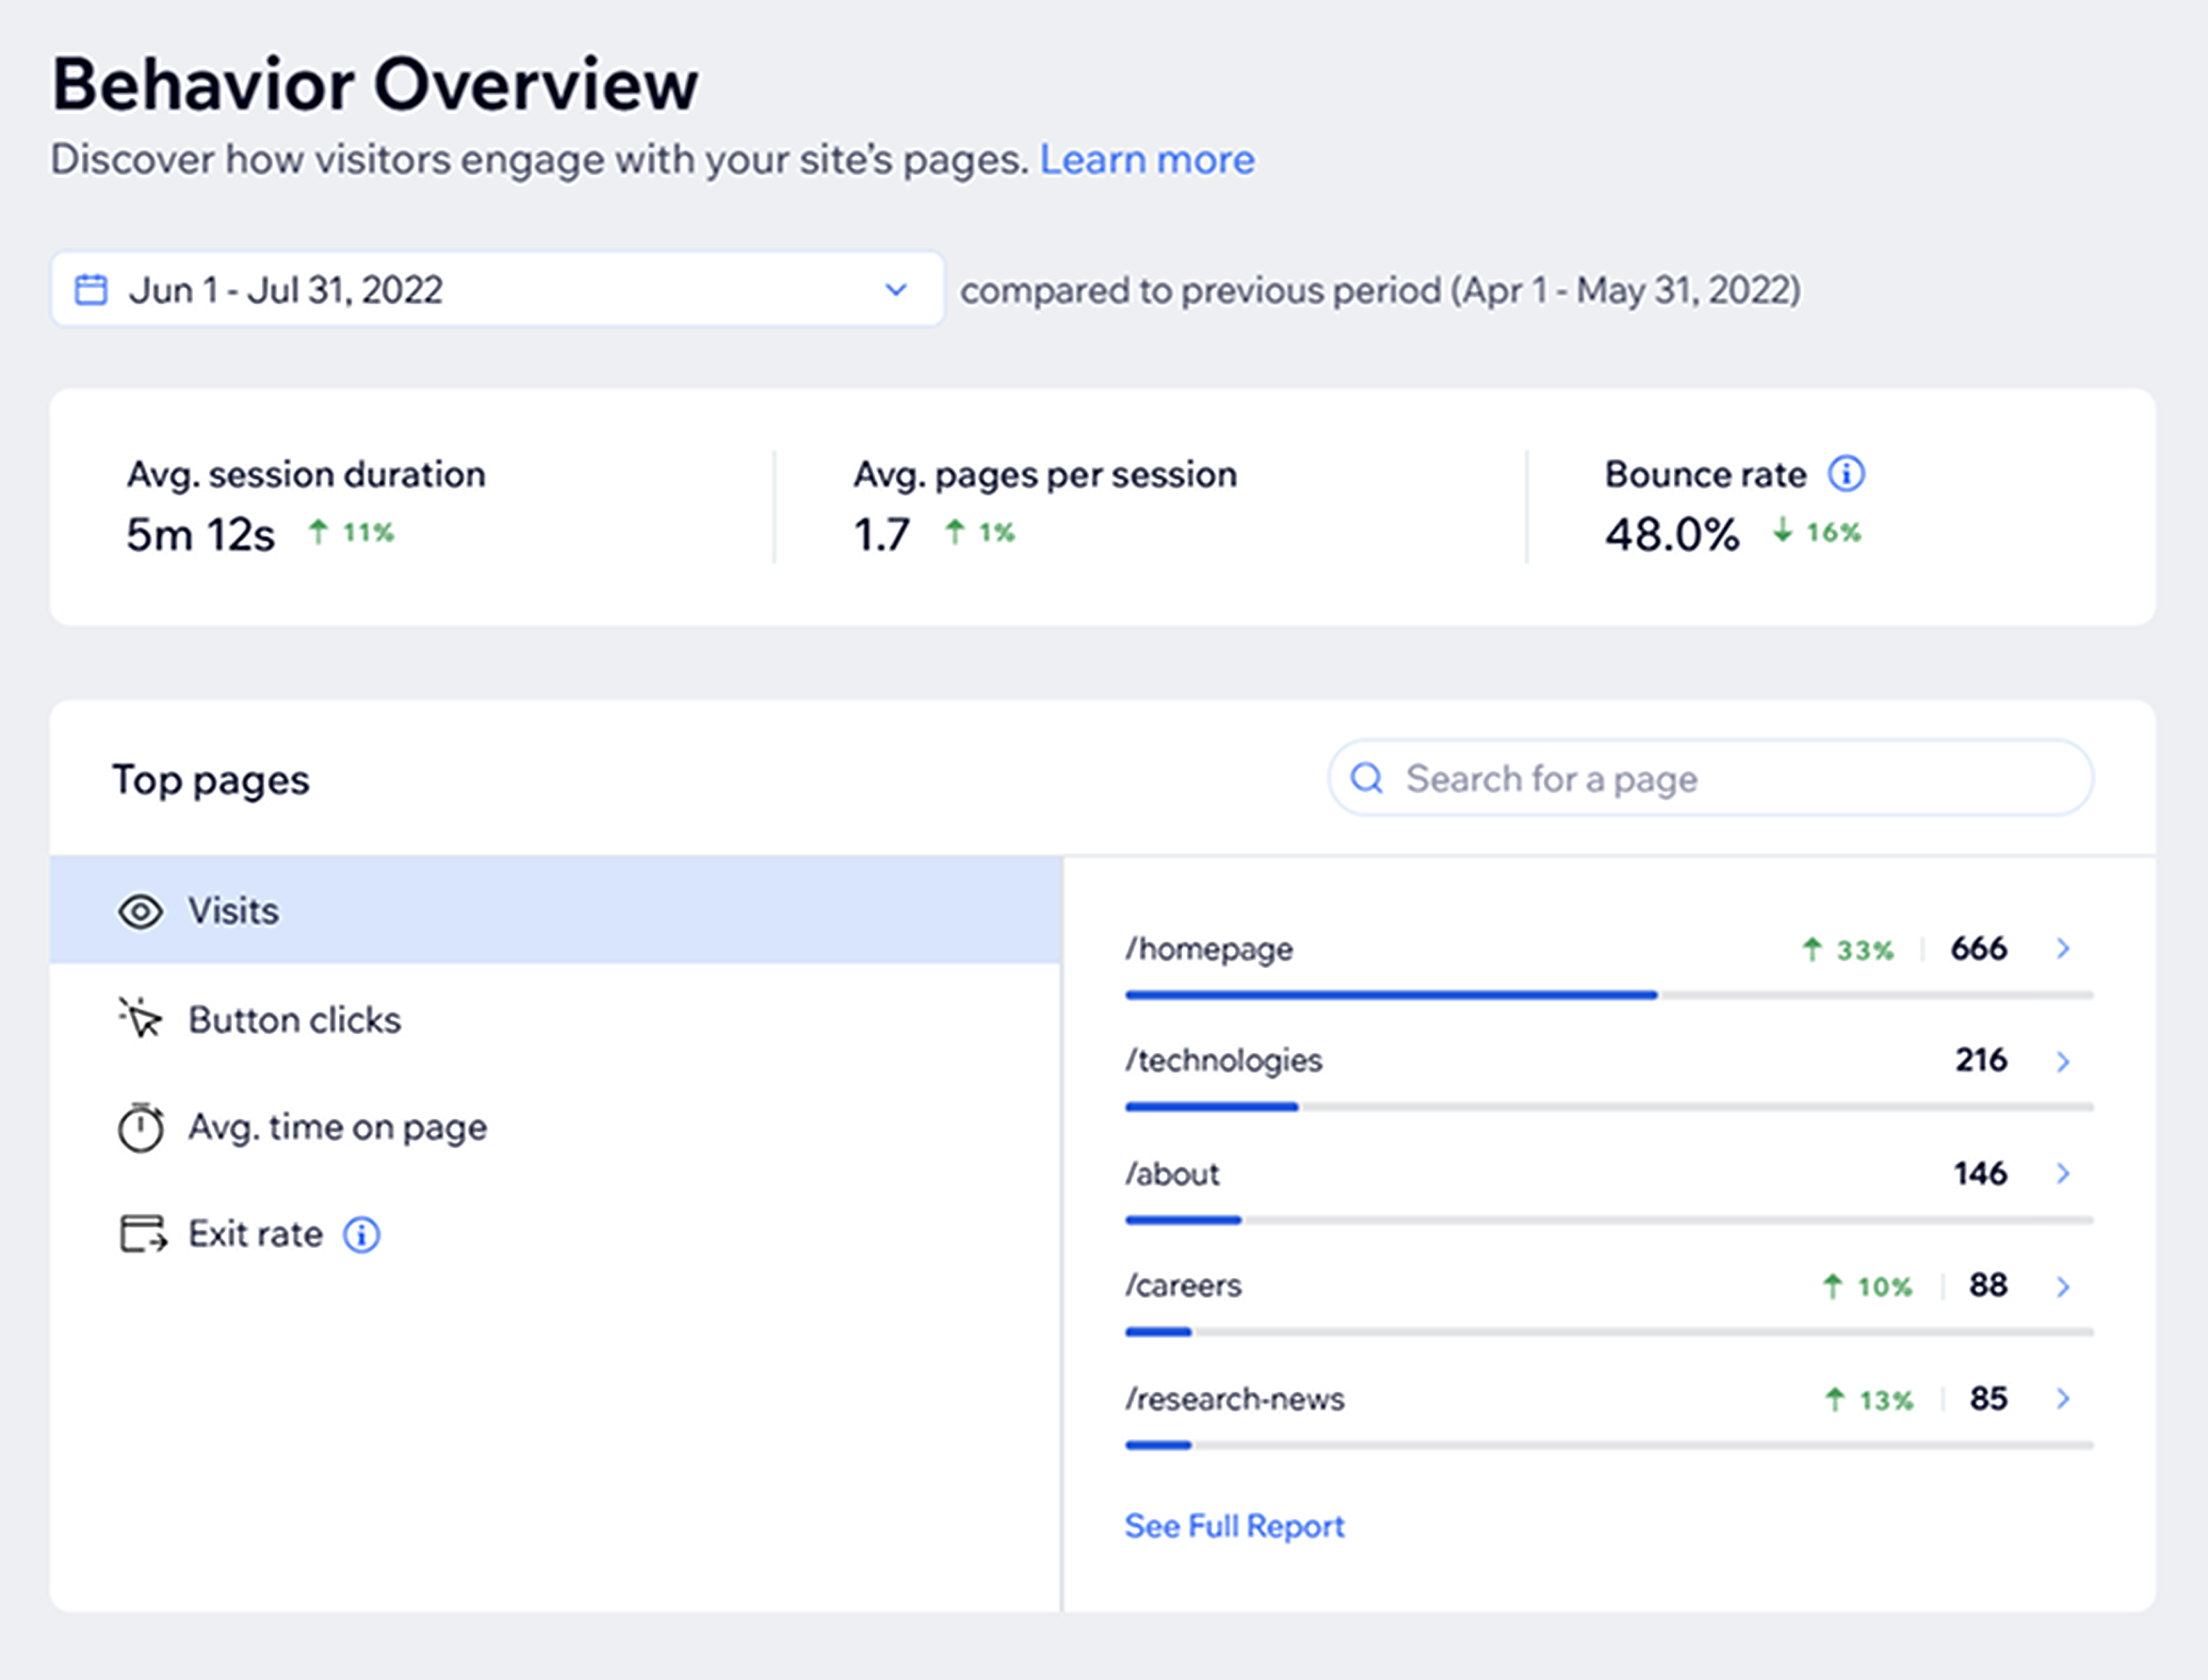2208x1680 pixels.
Task: Select the Button clicks tab
Action: [294, 1020]
